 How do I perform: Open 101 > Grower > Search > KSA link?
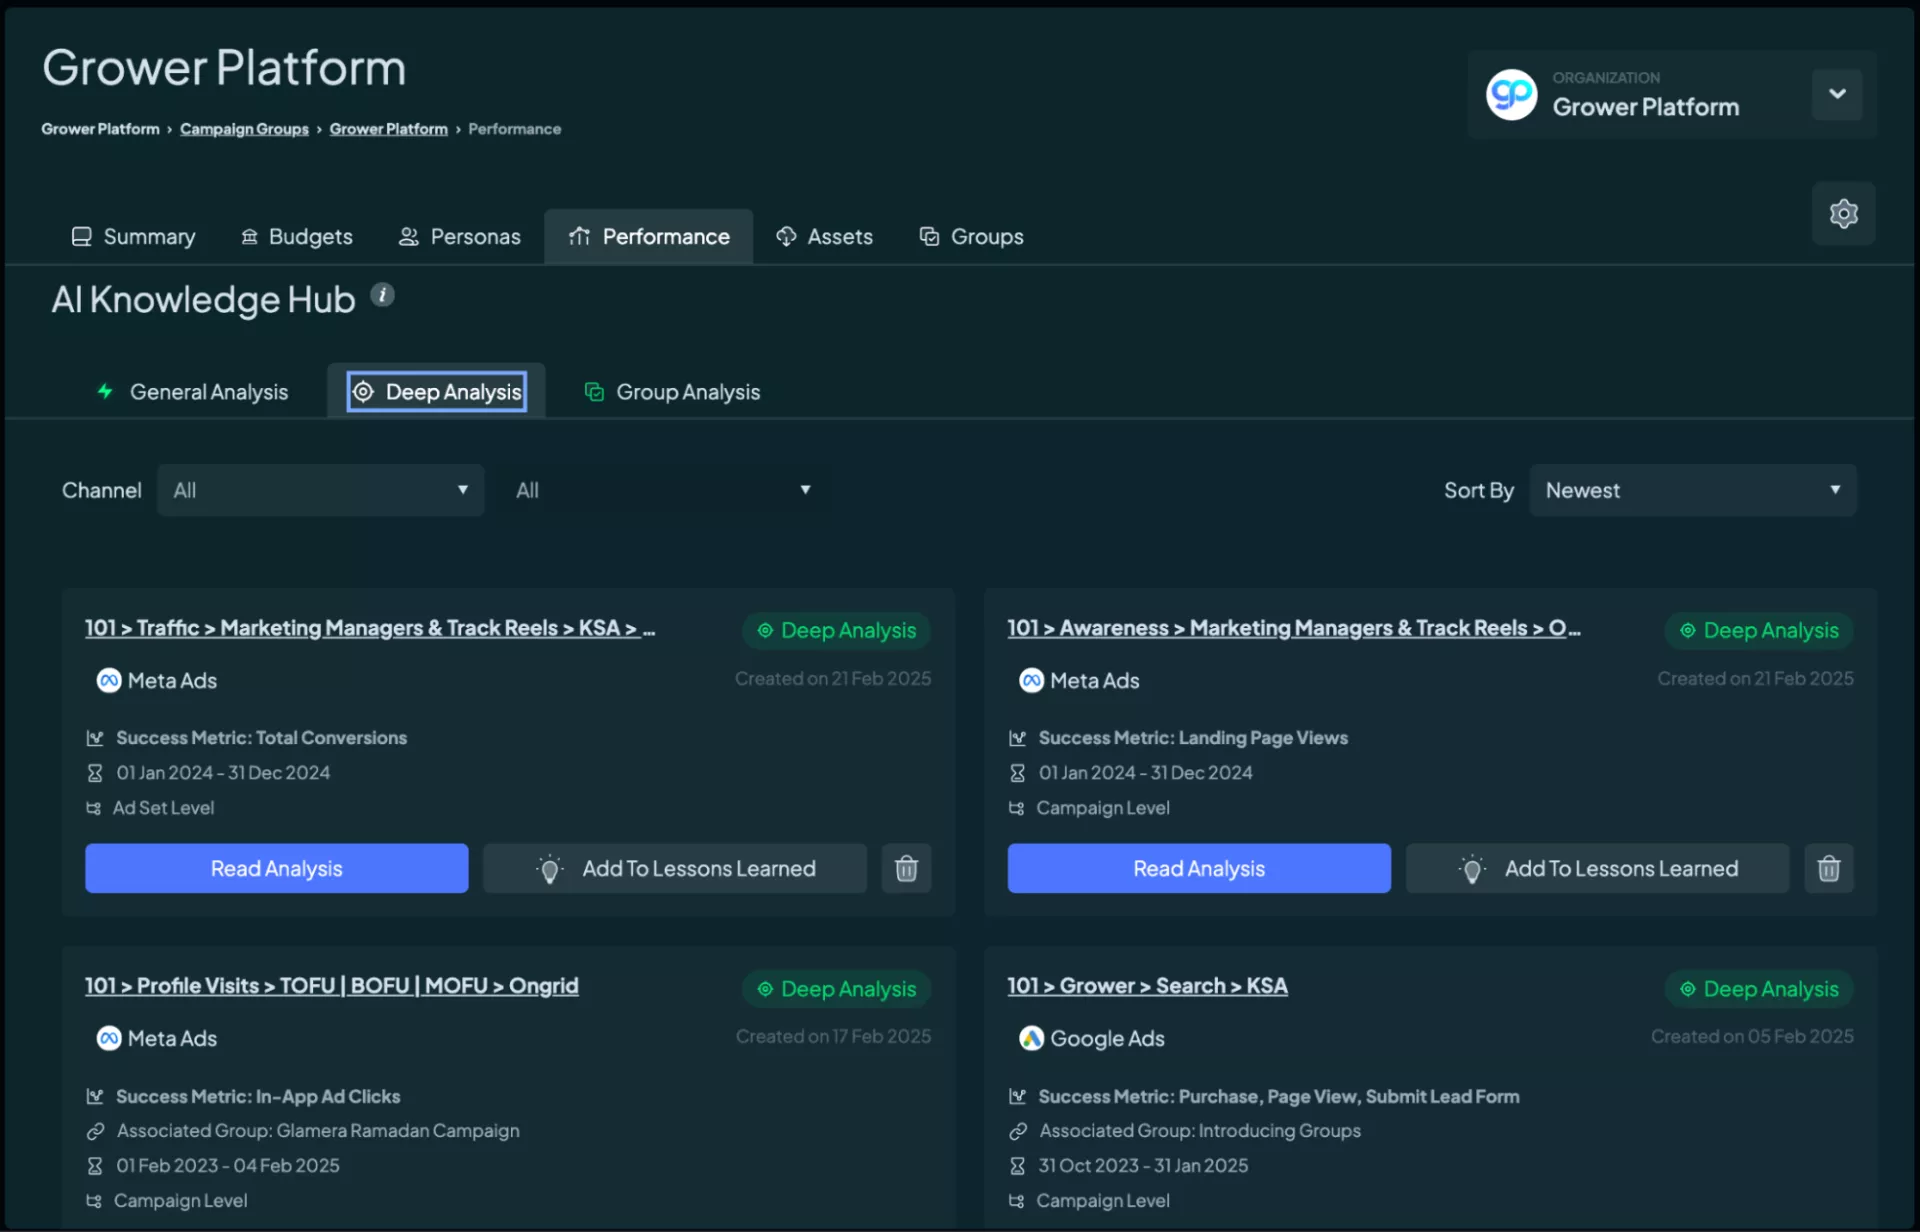tap(1147, 986)
